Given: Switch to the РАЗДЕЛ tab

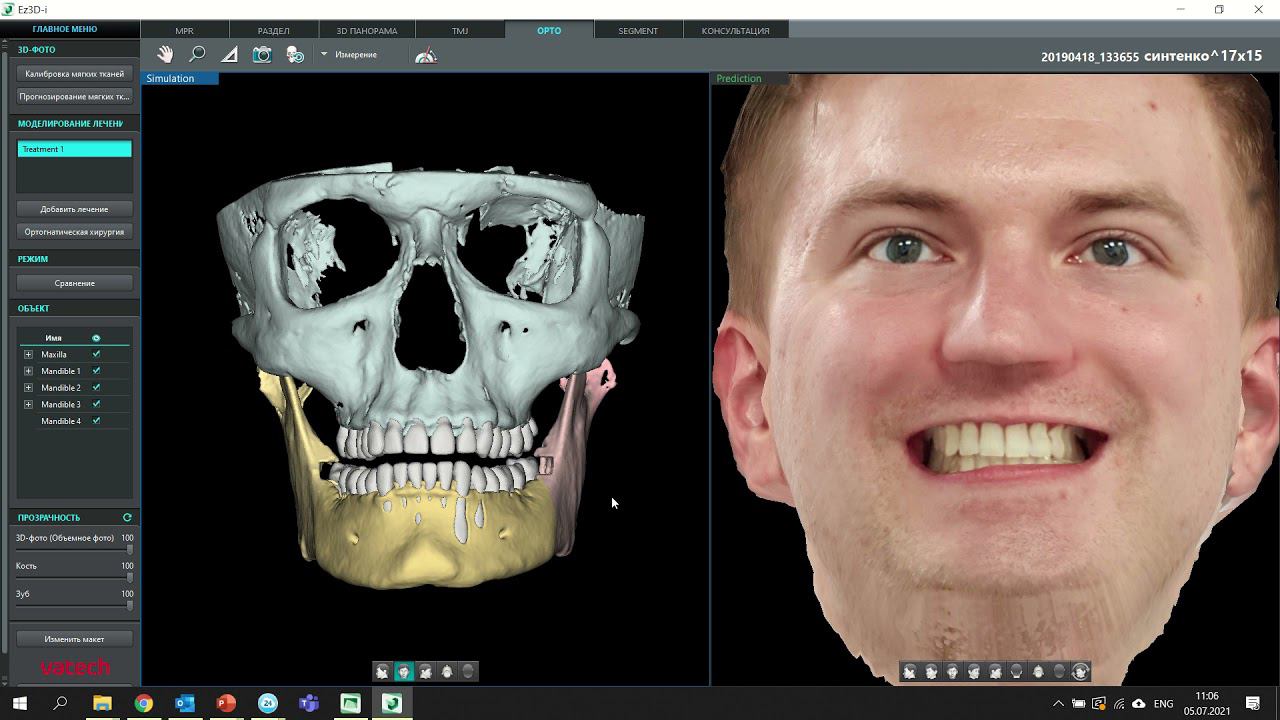Looking at the screenshot, I should point(274,30).
